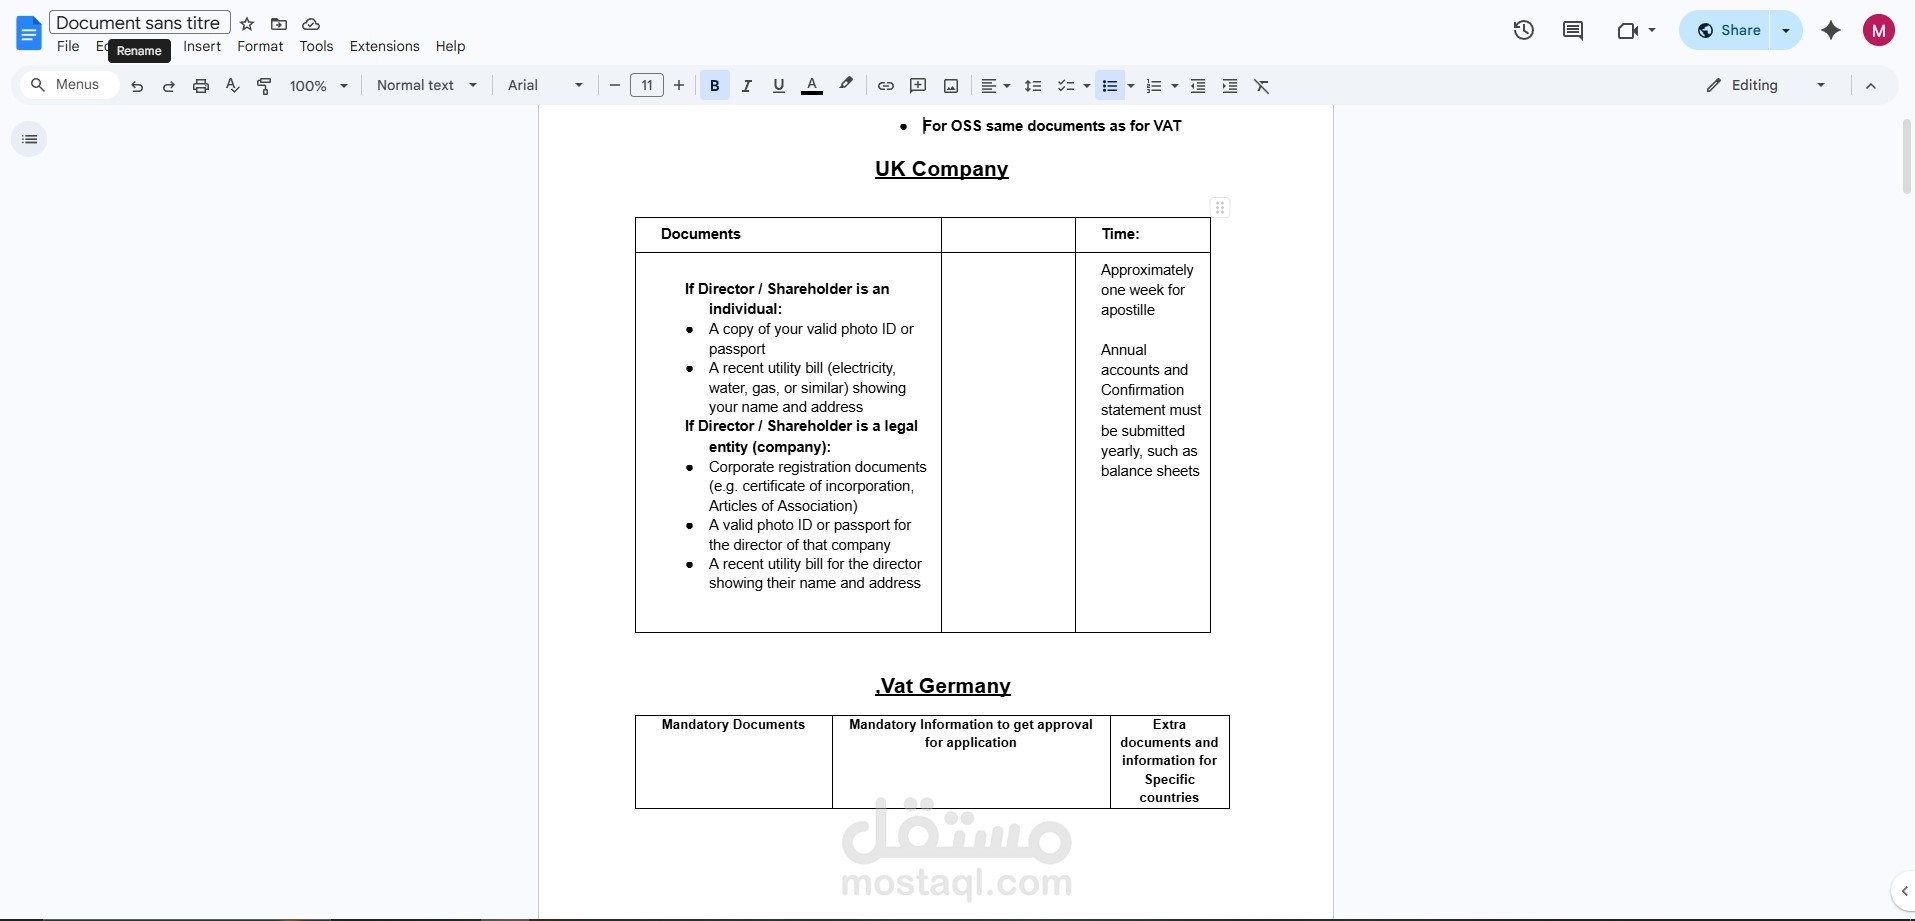Check the cloud save status icon
The width and height of the screenshot is (1915, 921).
pyautogui.click(x=311, y=24)
